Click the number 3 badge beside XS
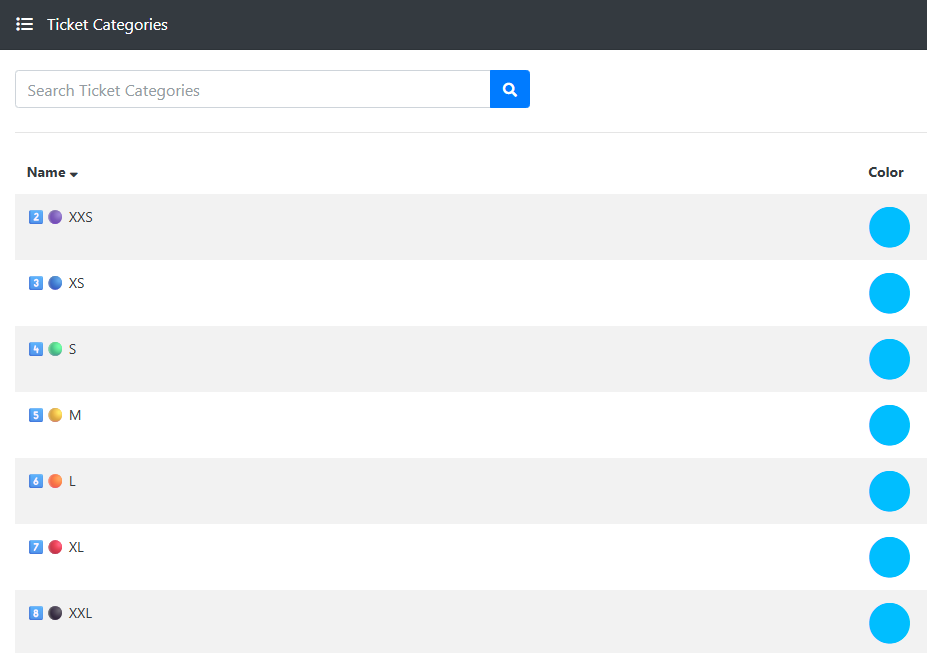Viewport: 927px width, 653px height. 36,283
